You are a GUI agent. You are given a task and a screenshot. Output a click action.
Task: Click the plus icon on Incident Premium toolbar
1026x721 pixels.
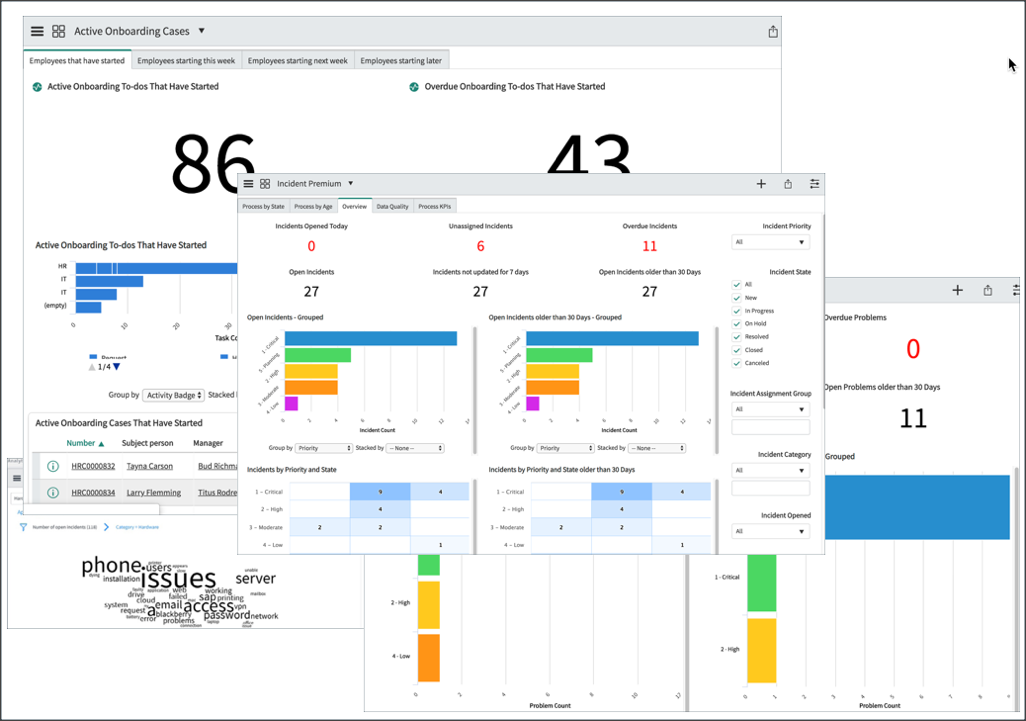click(x=761, y=184)
